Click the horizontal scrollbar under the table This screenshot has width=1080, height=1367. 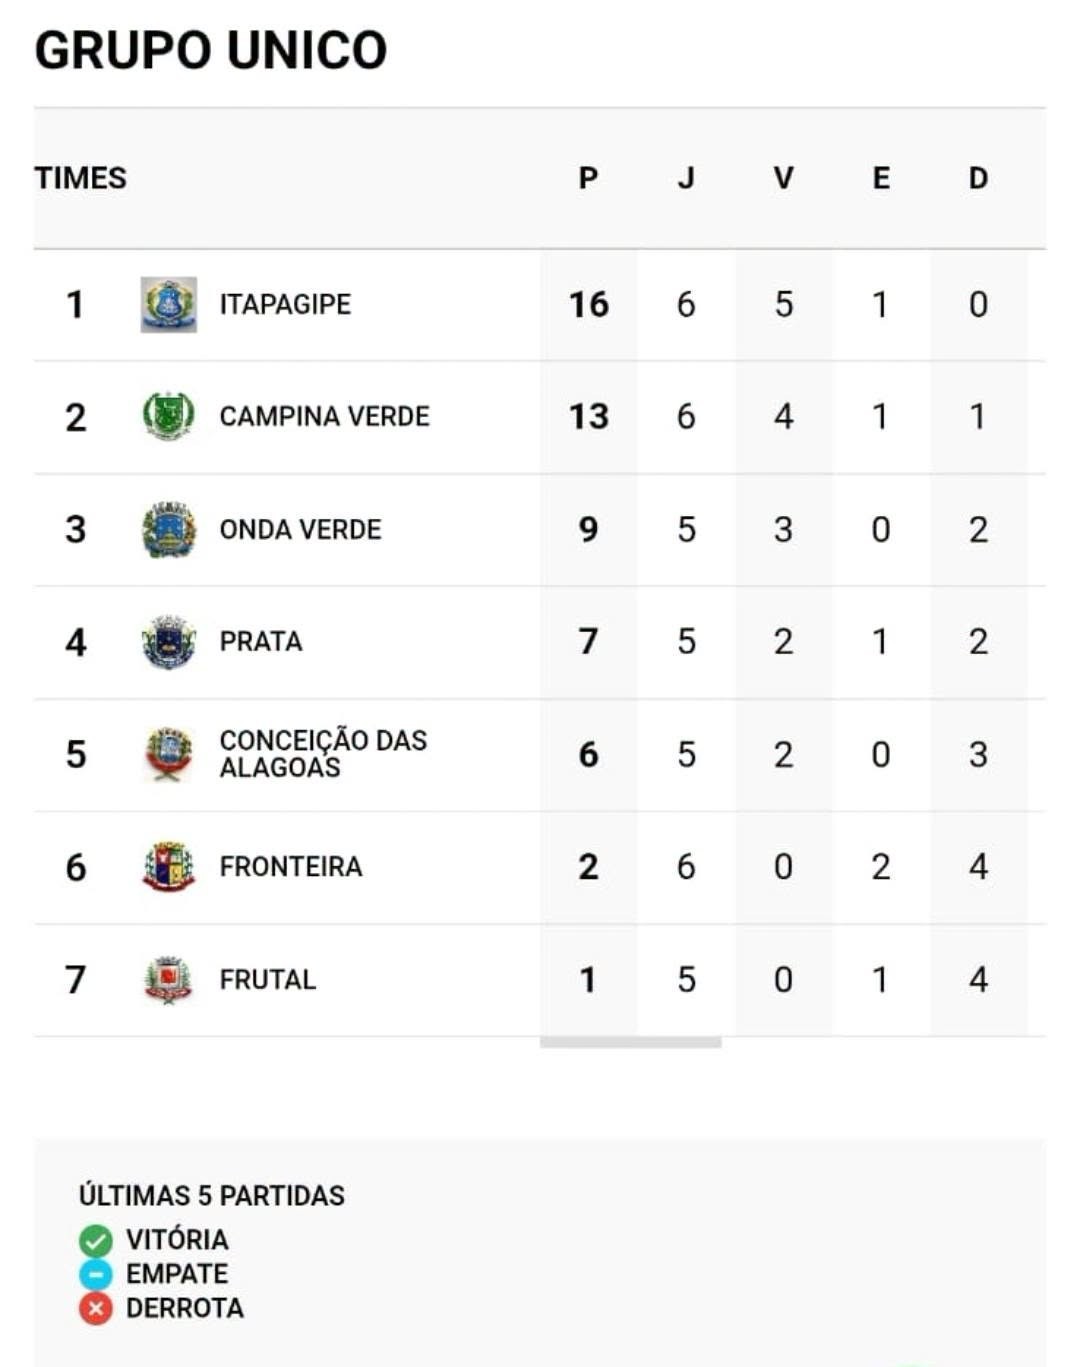point(630,1042)
